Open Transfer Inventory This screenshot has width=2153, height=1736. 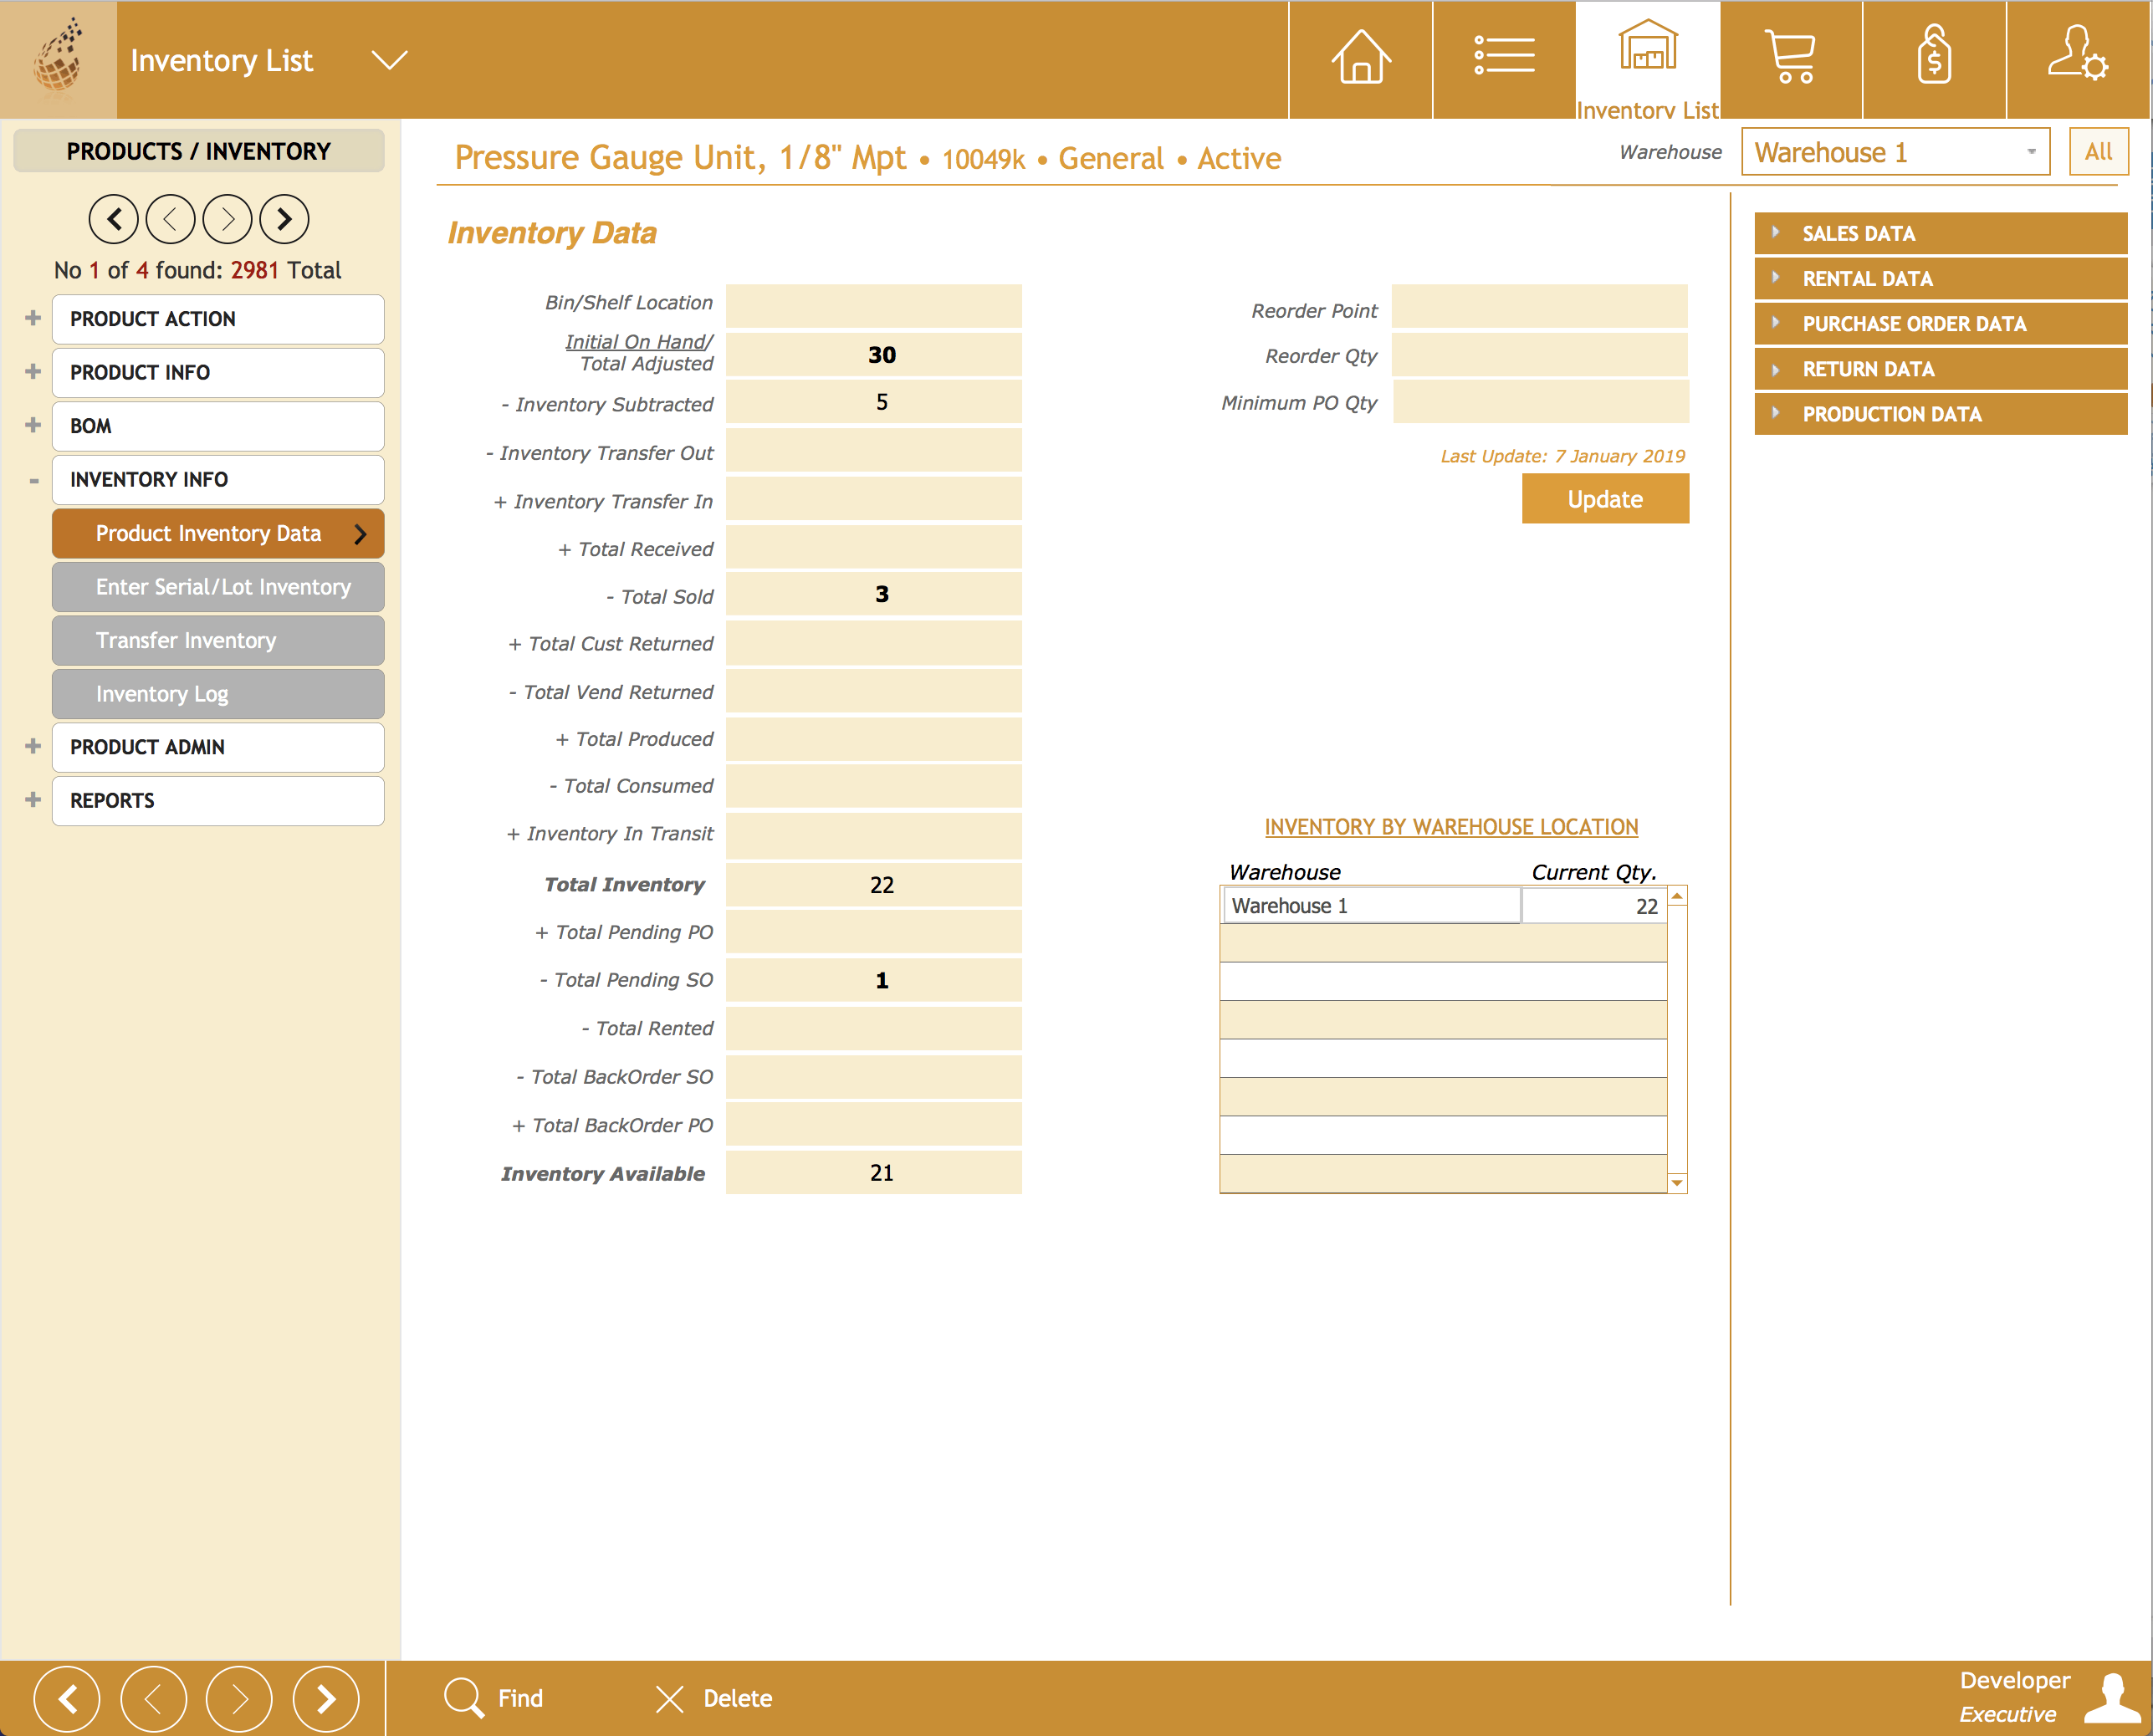coord(218,640)
